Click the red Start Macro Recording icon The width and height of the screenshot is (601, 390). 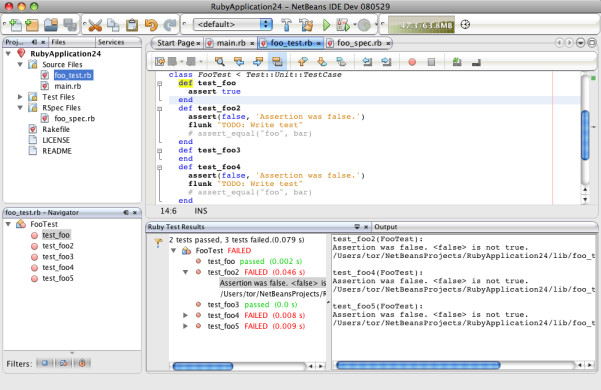tap(412, 62)
